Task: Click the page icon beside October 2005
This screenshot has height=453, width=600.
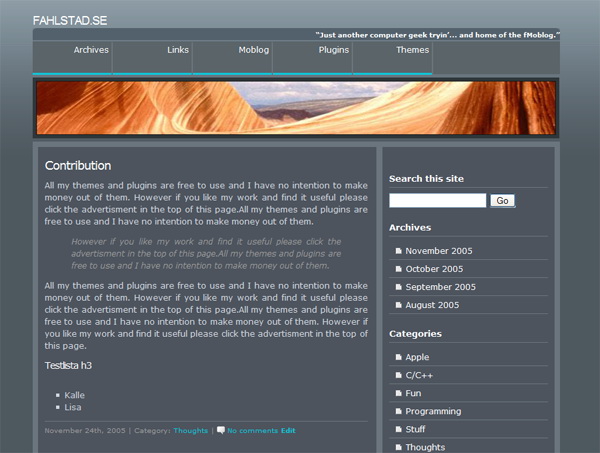Action: click(x=398, y=269)
